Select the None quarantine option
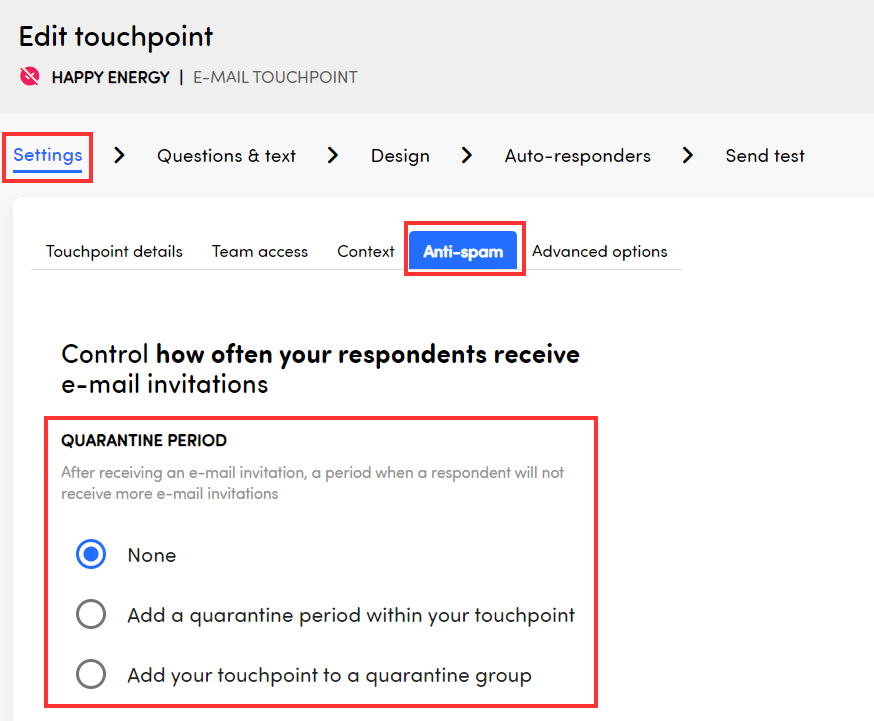 91,555
